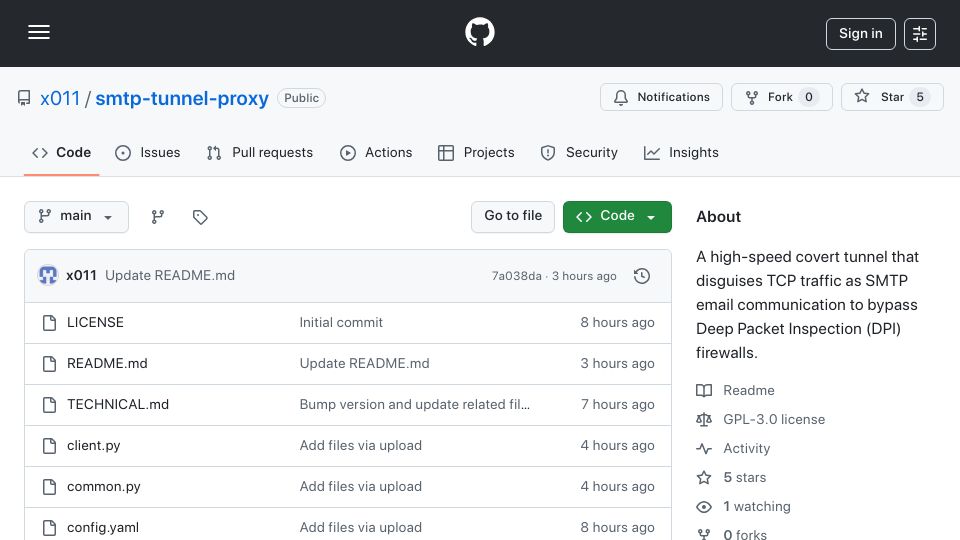Open latest commit message Update README.md

[170, 276]
